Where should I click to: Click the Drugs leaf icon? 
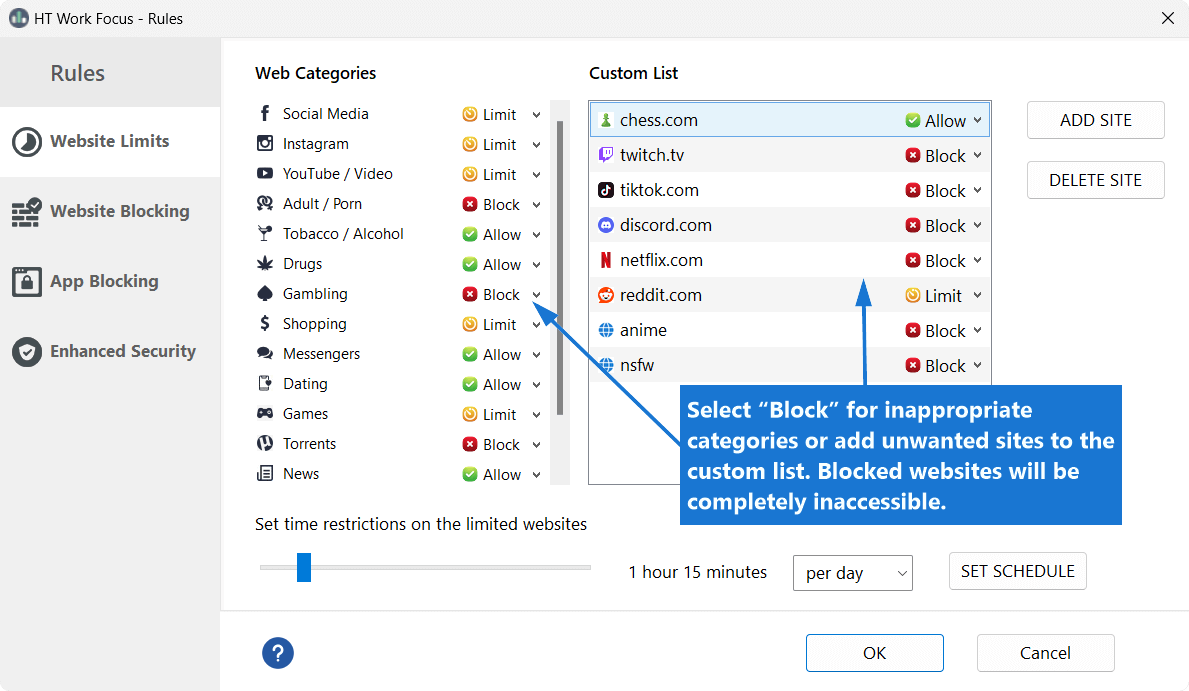click(x=265, y=263)
